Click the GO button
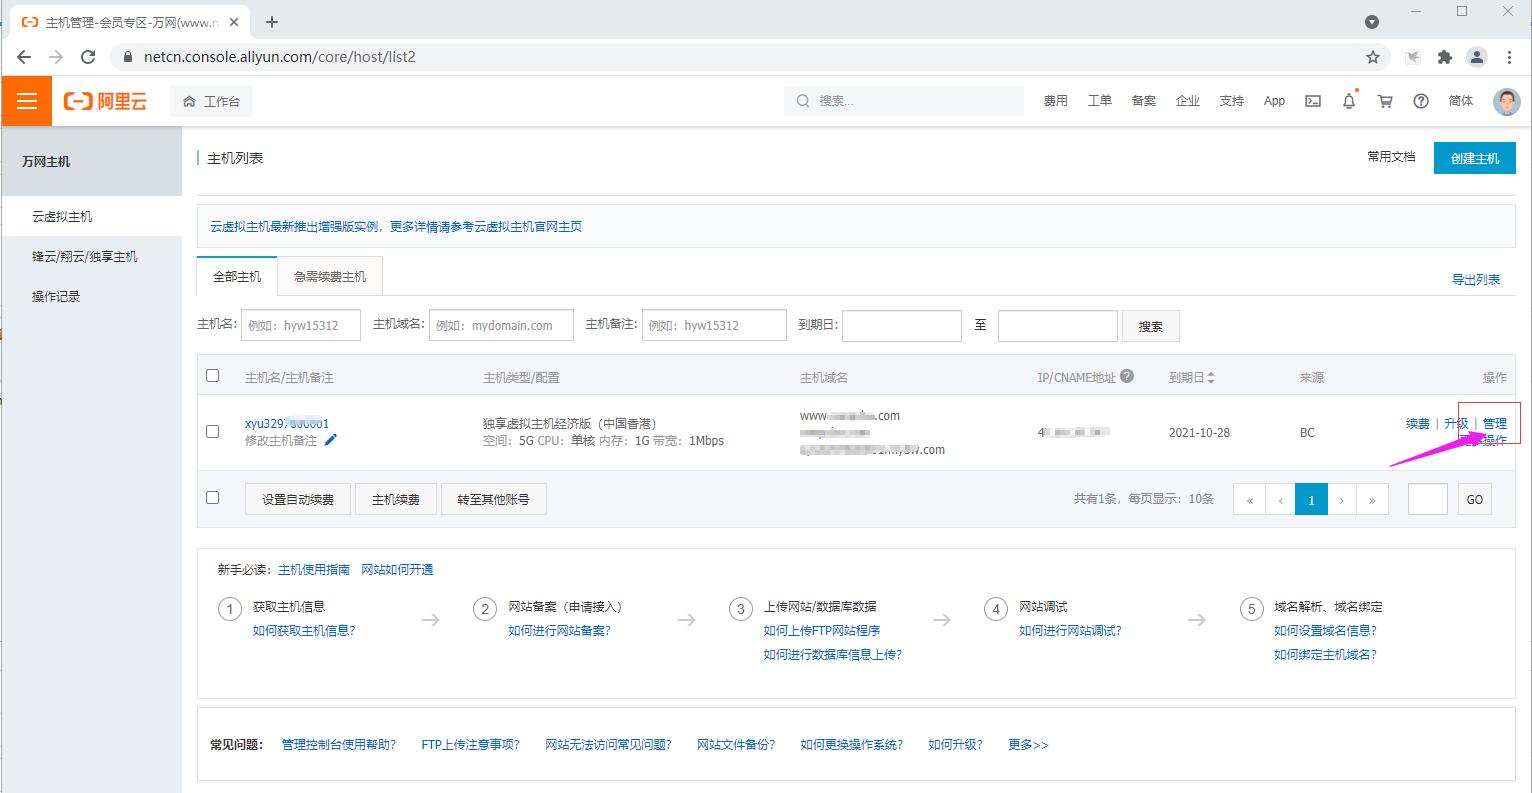 click(1475, 499)
